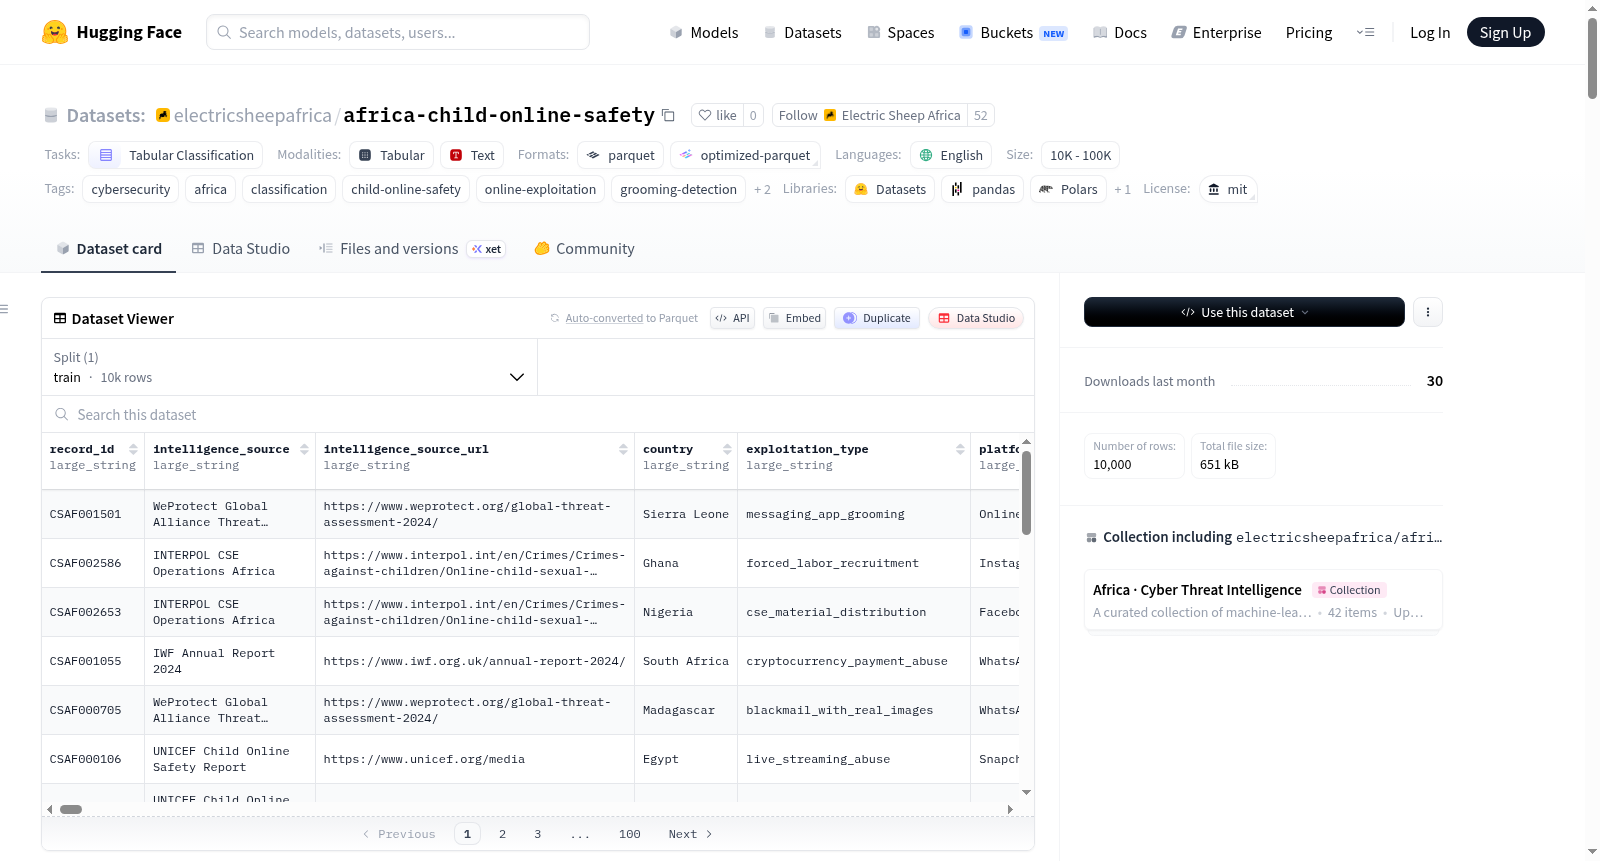Sort the intelligence_source column
This screenshot has width=1600, height=861.
click(x=304, y=449)
